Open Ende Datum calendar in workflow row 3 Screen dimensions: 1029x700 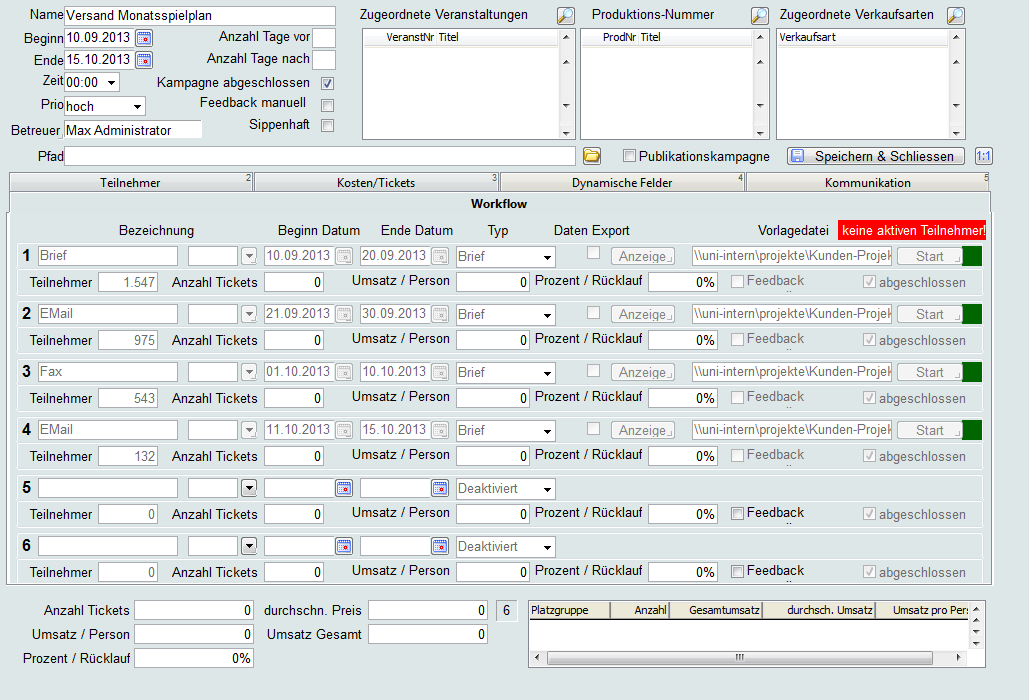(440, 373)
